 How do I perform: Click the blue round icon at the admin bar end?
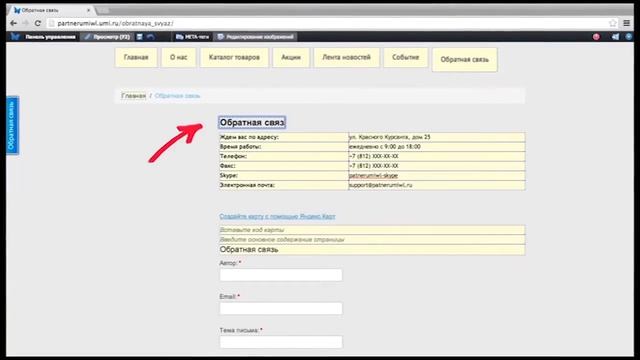(629, 37)
